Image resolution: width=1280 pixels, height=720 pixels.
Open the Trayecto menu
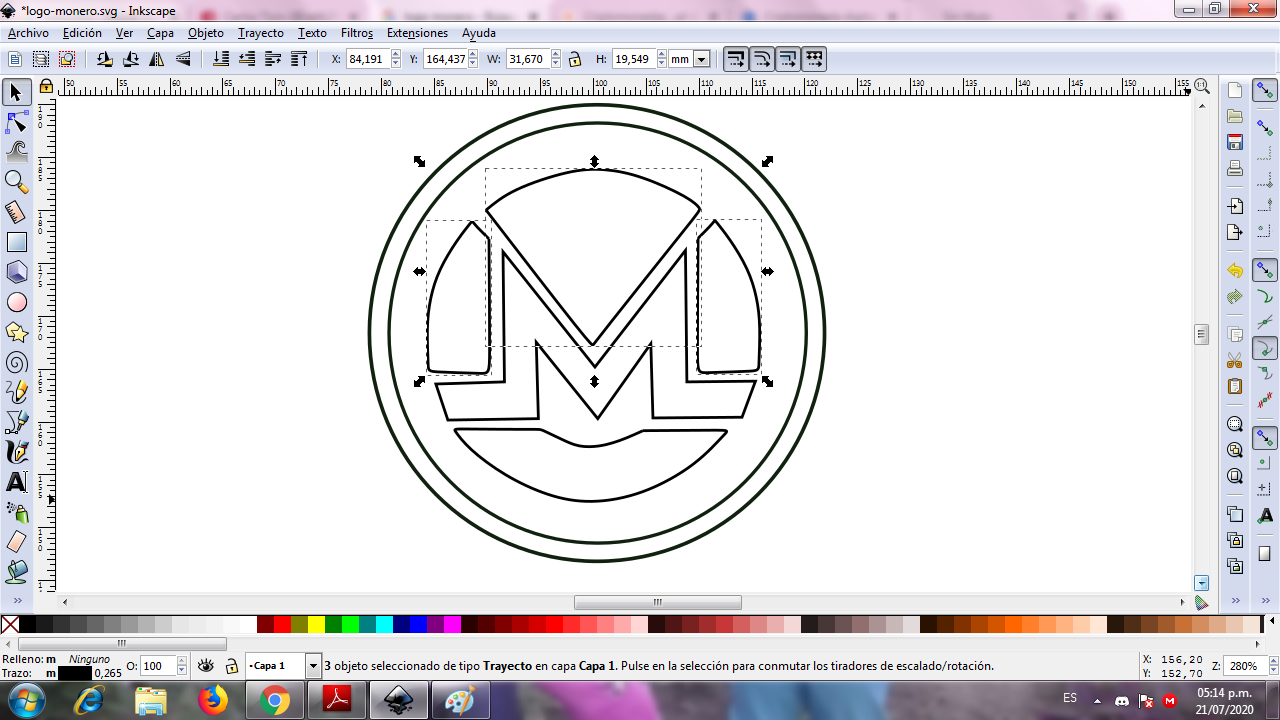pos(261,33)
